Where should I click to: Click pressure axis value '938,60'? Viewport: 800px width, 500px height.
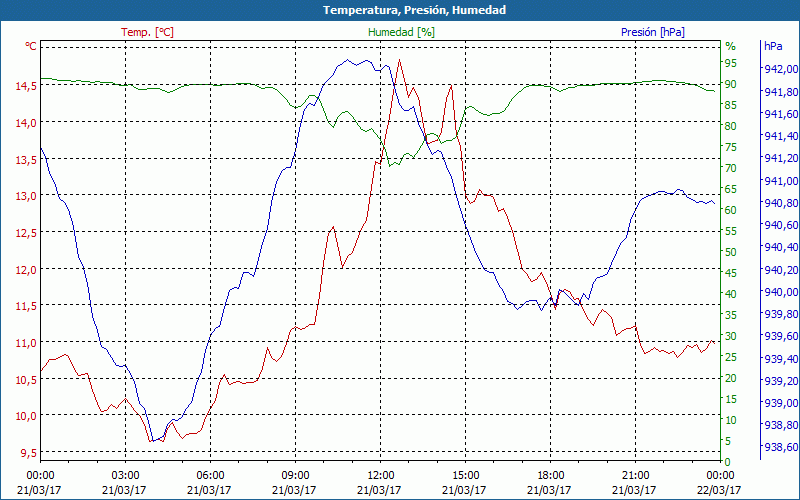(781, 447)
